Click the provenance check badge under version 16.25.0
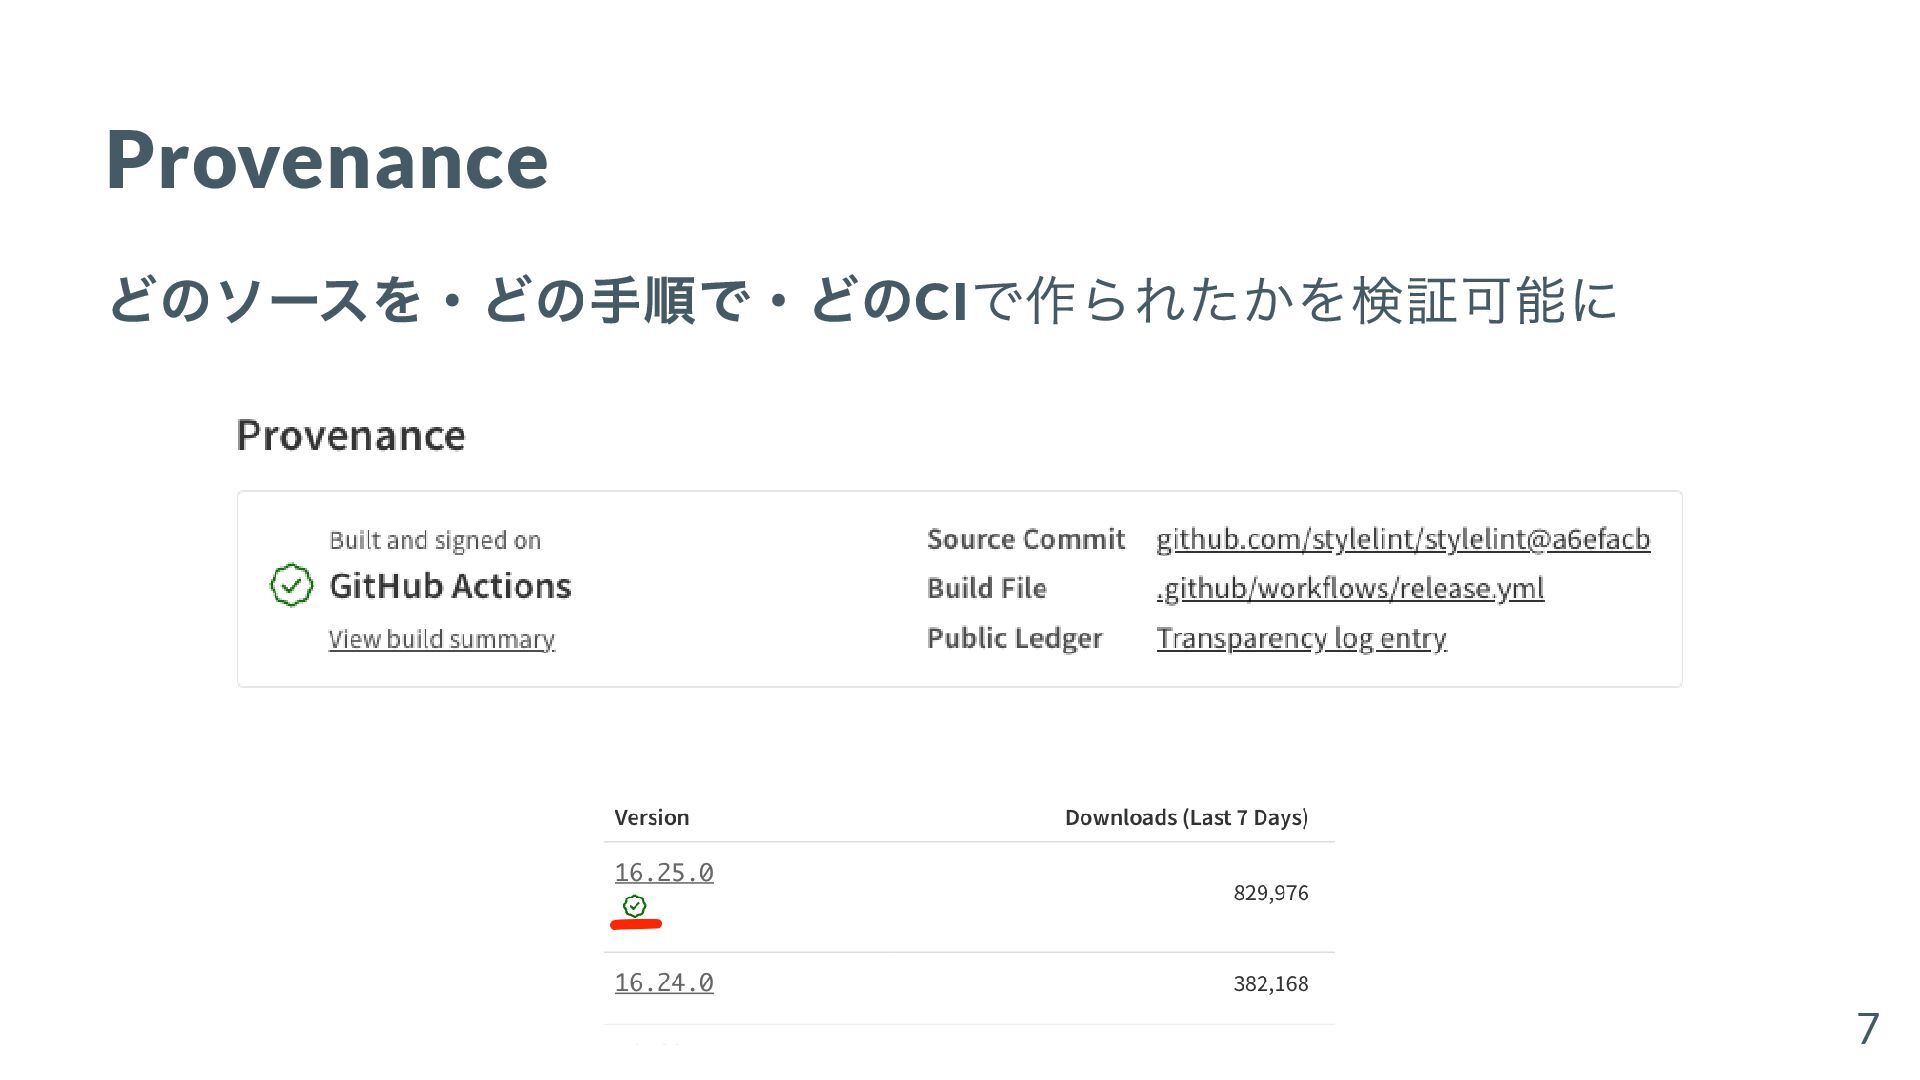This screenshot has width=1920, height=1080. [x=635, y=906]
